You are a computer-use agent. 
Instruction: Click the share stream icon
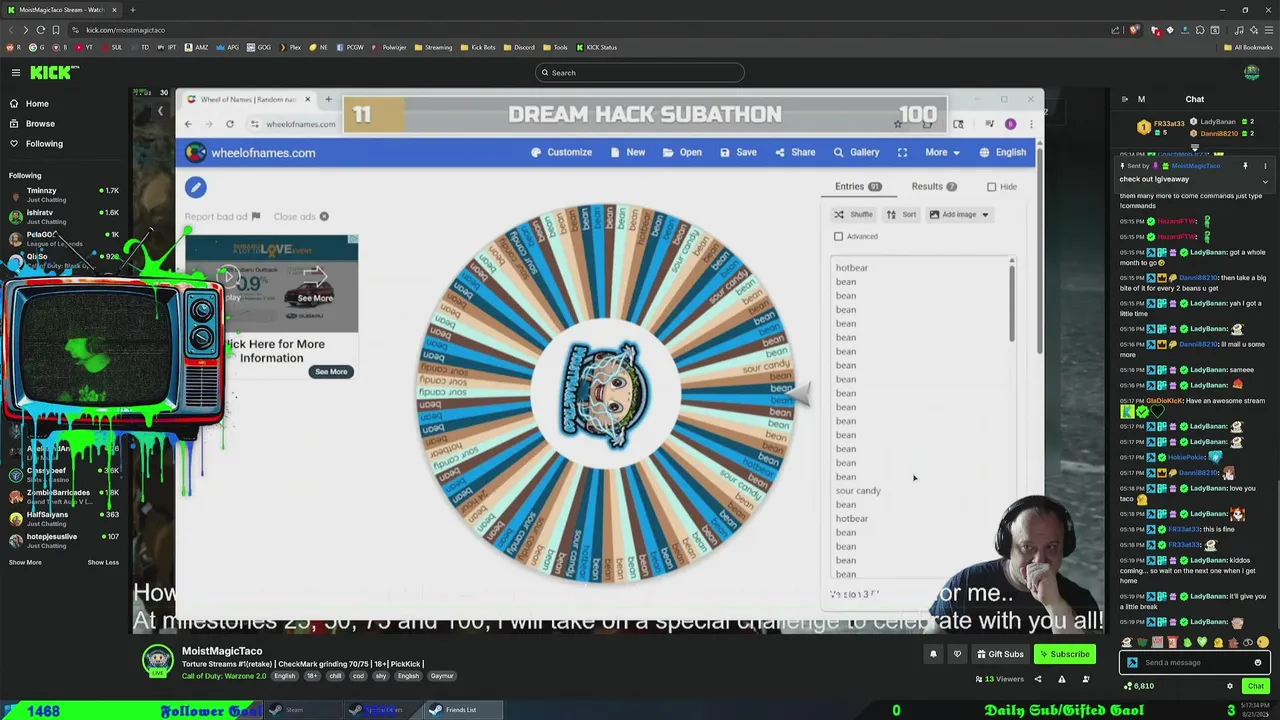coord(1038,679)
